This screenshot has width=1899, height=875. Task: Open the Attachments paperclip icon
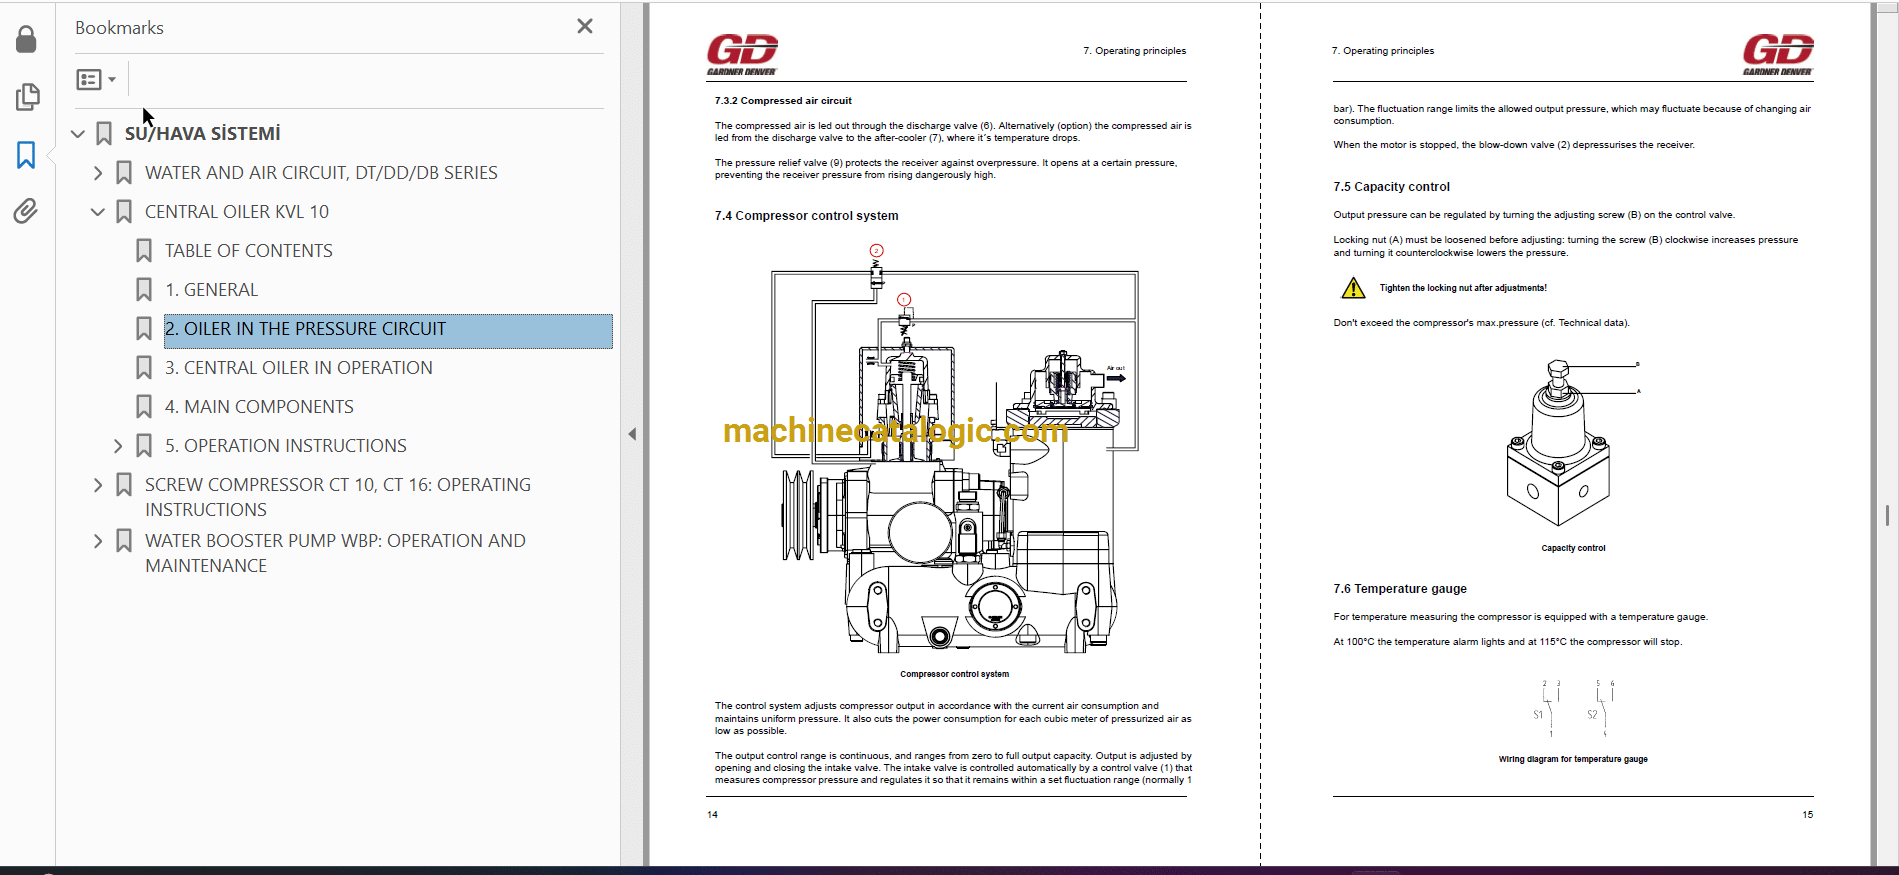pyautogui.click(x=26, y=211)
